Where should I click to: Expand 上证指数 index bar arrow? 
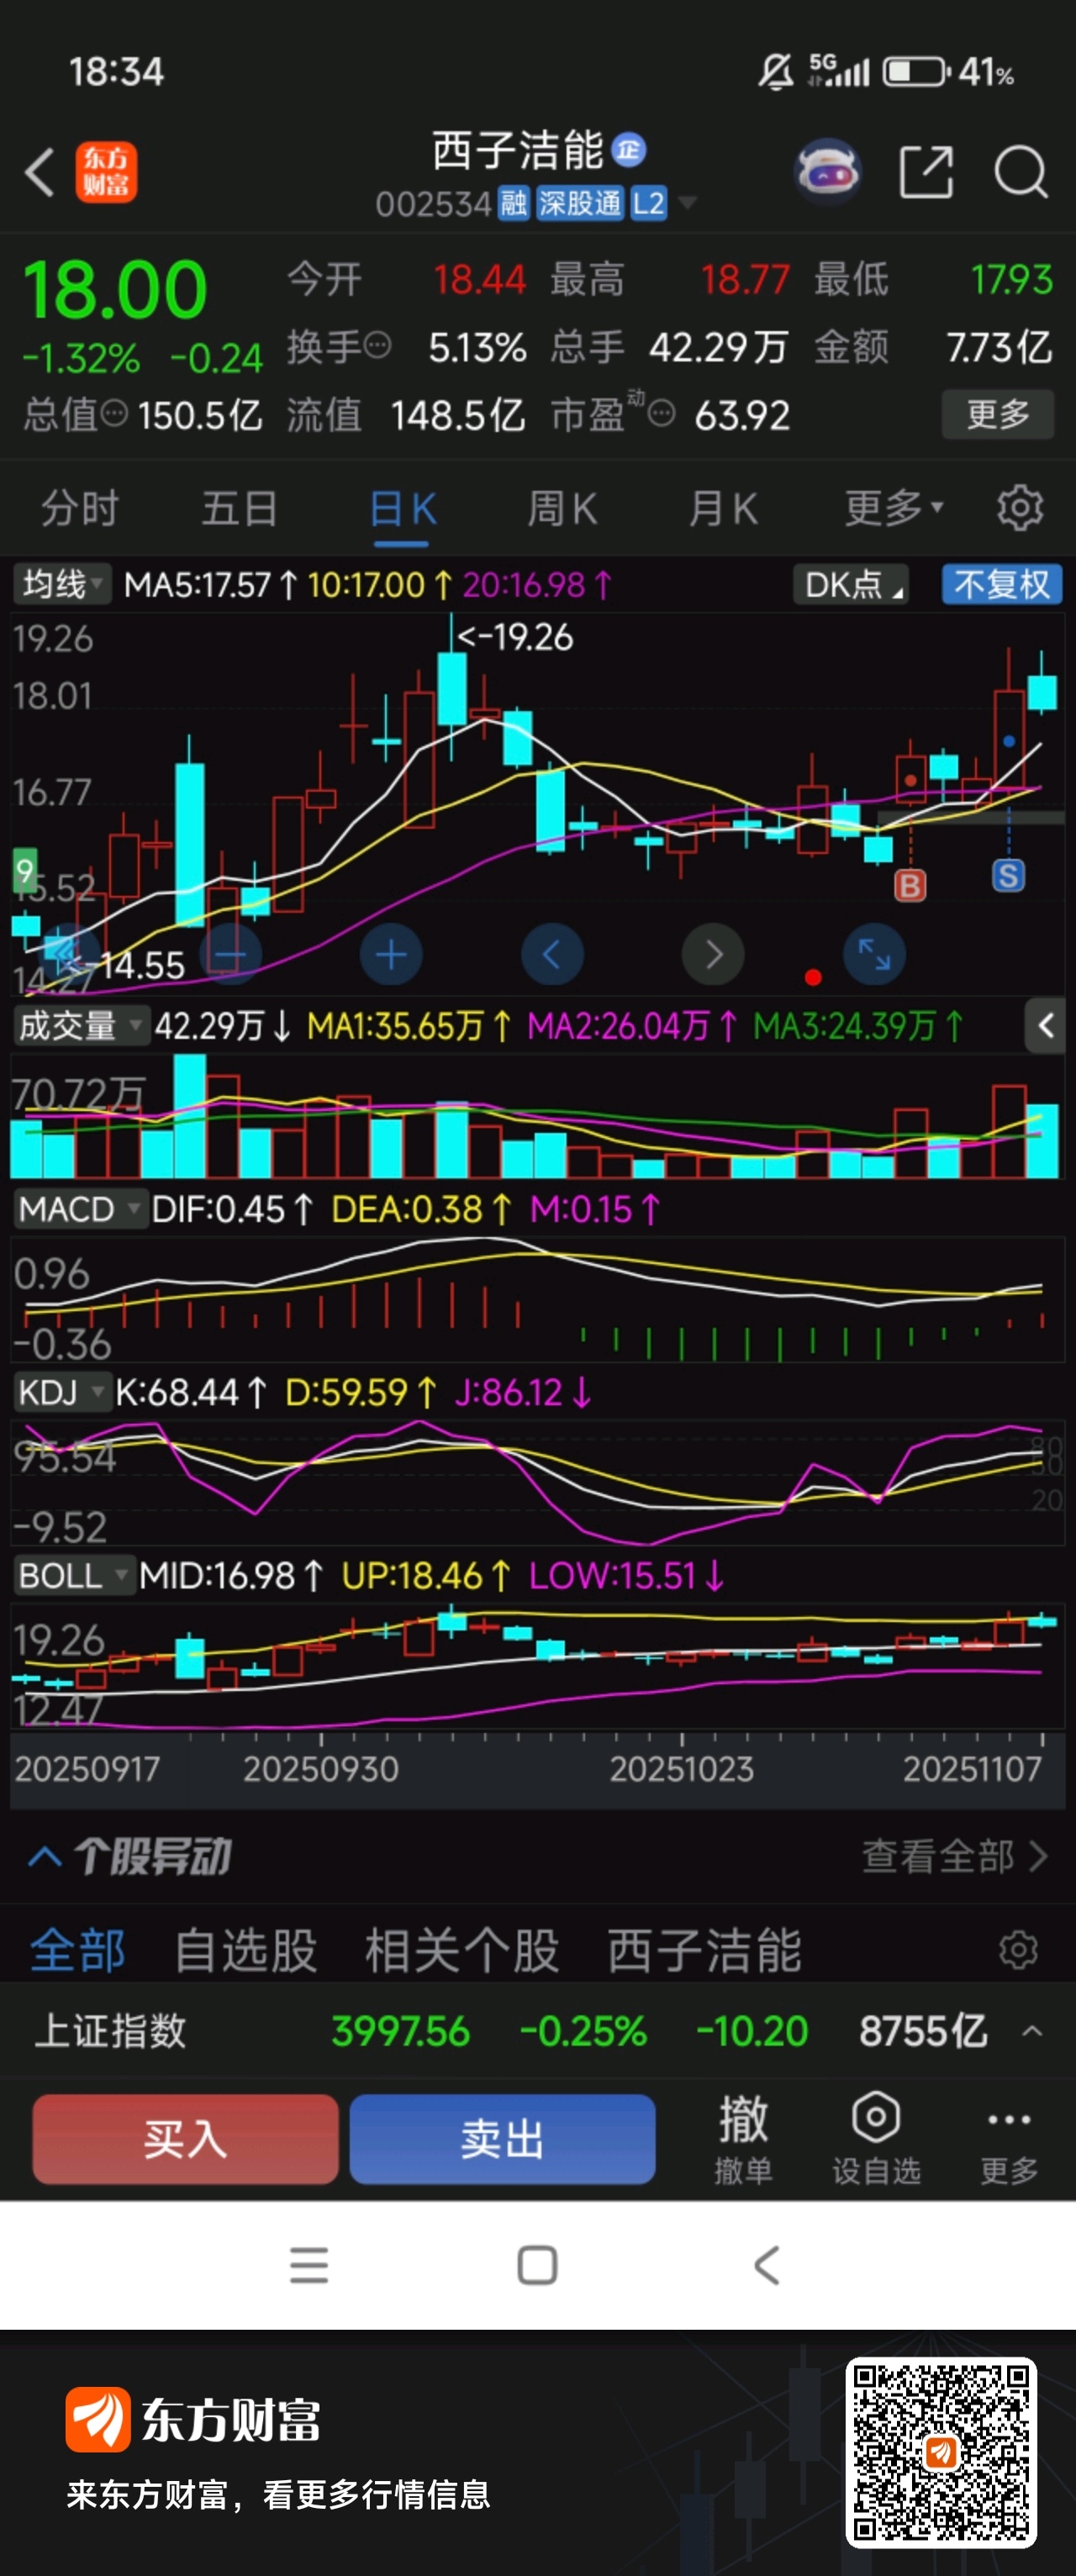click(x=1032, y=2031)
